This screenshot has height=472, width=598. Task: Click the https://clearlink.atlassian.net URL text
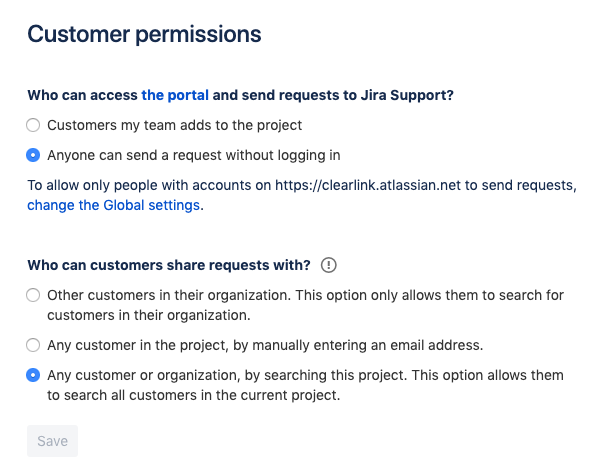pyautogui.click(x=368, y=185)
